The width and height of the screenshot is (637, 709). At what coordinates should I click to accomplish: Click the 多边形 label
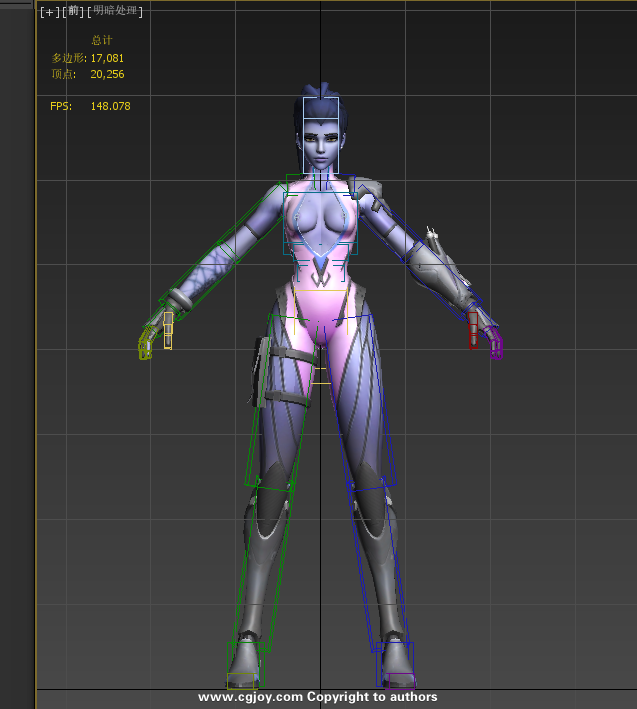(x=69, y=58)
